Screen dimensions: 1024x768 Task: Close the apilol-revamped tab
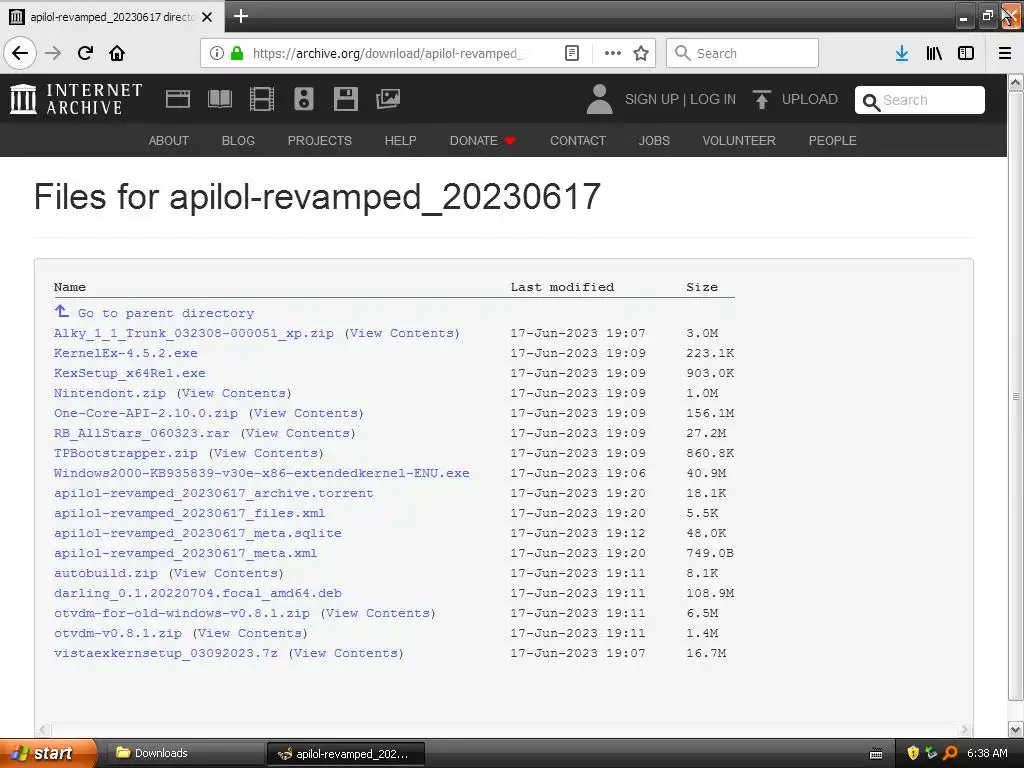[207, 17]
